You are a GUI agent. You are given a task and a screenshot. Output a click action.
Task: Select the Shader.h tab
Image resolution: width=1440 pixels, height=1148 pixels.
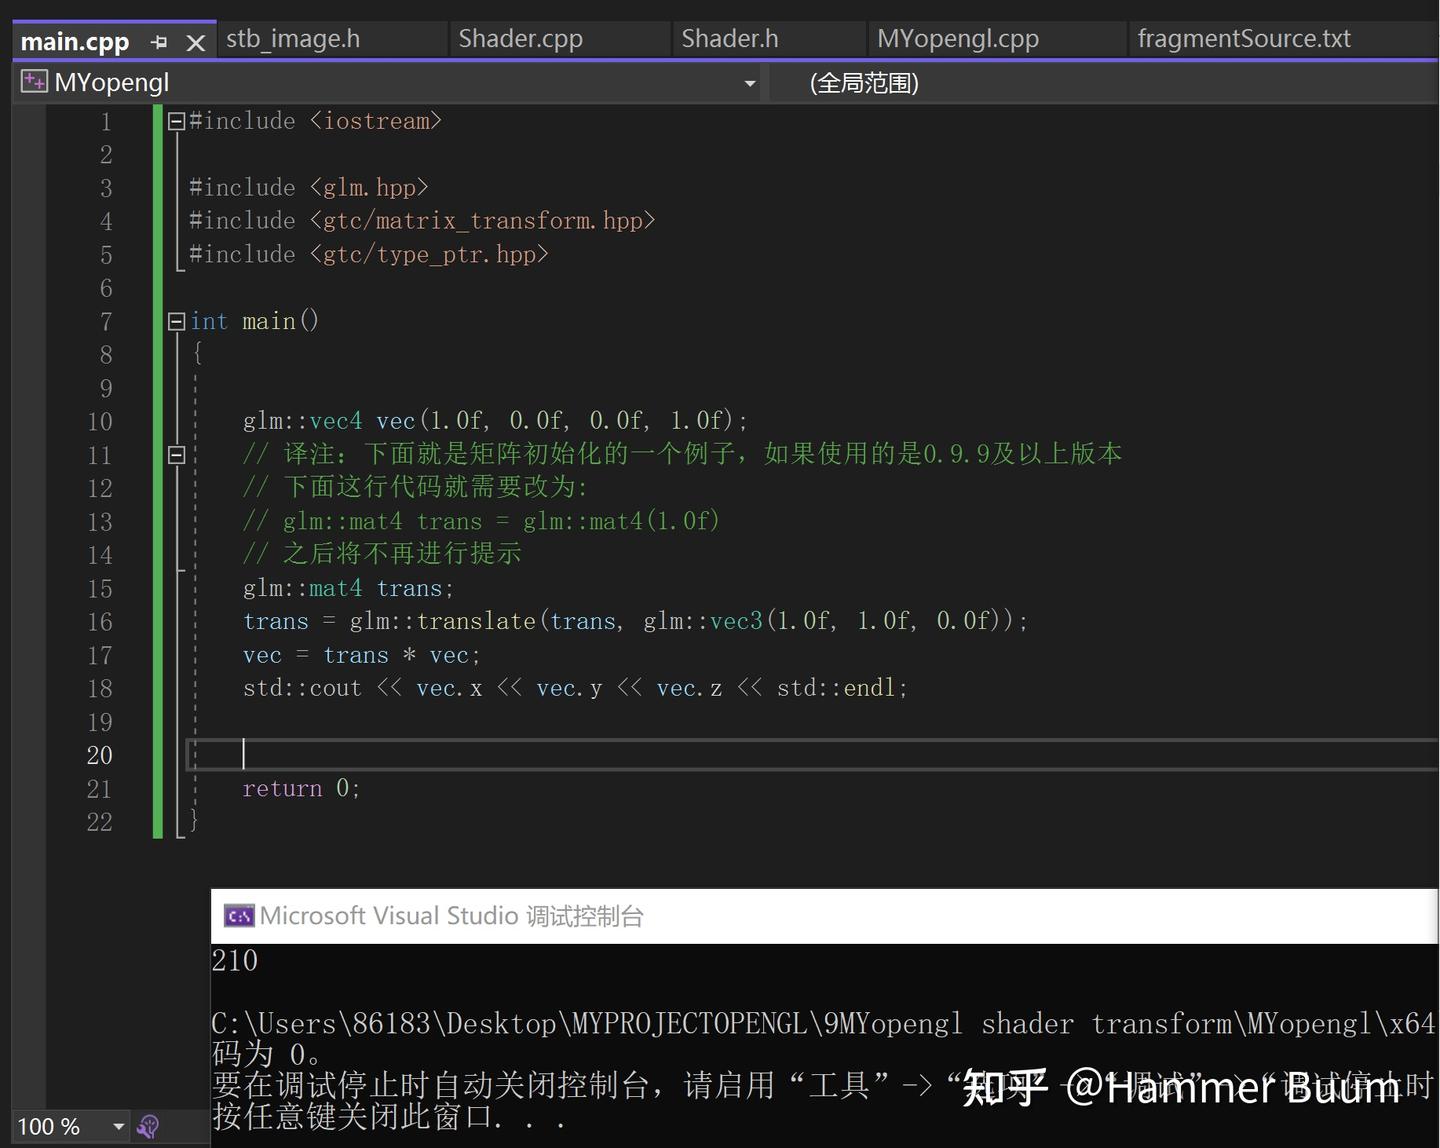point(729,38)
